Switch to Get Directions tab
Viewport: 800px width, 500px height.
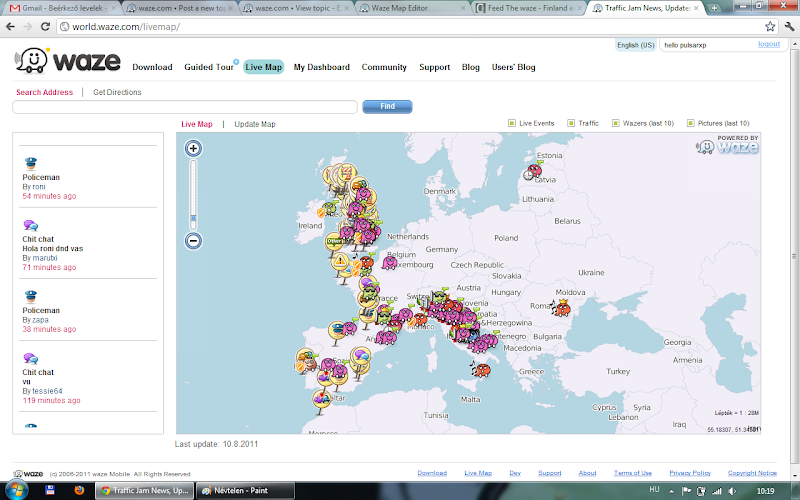click(117, 92)
